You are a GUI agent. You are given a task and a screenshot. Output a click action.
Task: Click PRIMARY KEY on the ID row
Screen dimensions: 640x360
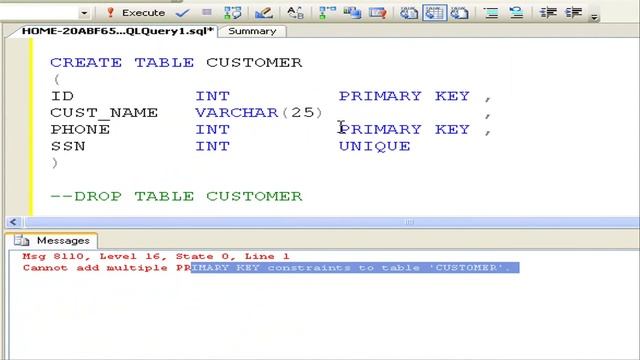point(404,96)
